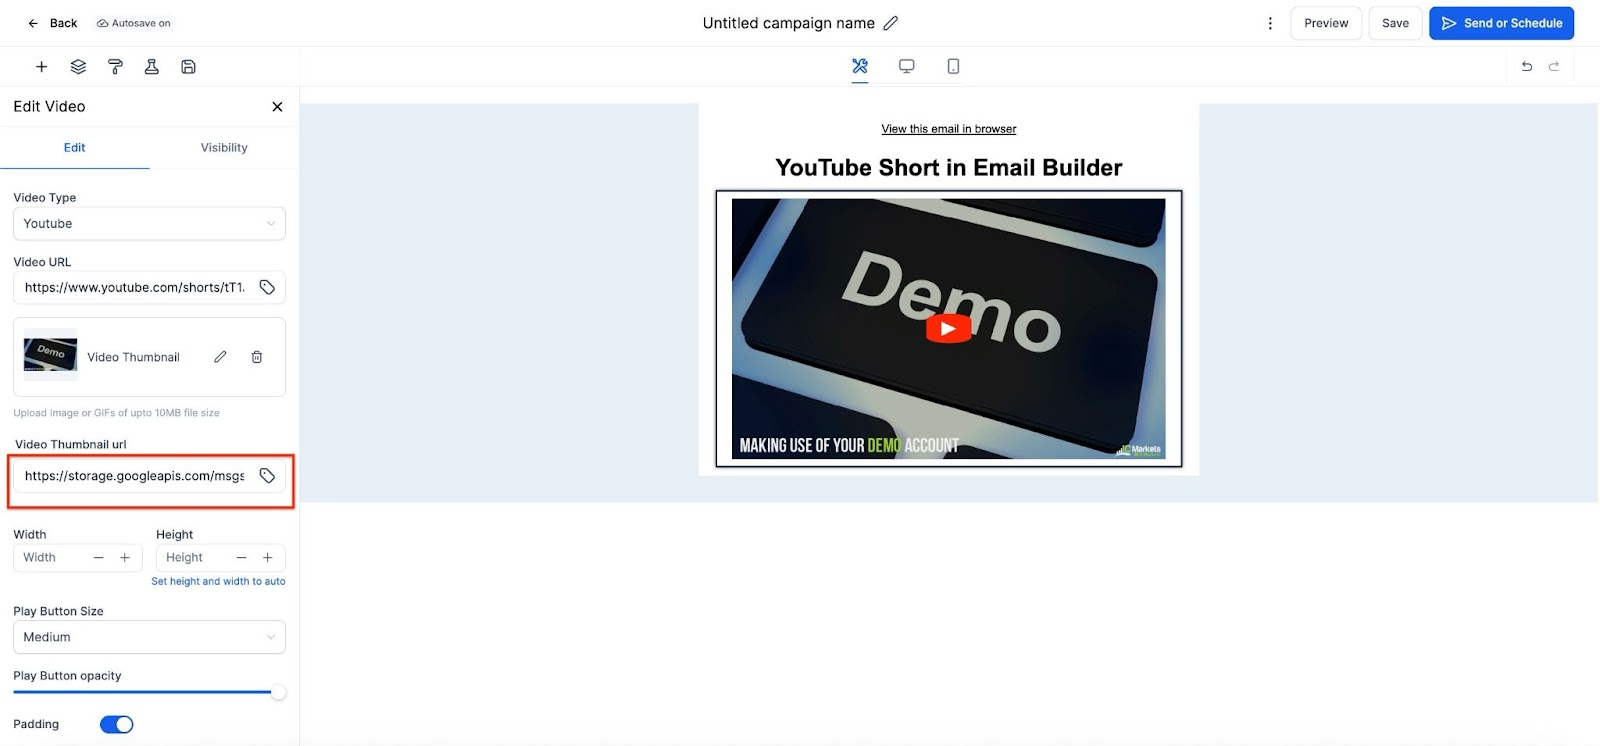Image resolution: width=1600 pixels, height=746 pixels.
Task: Open the layers panel icon
Action: pyautogui.click(x=78, y=67)
